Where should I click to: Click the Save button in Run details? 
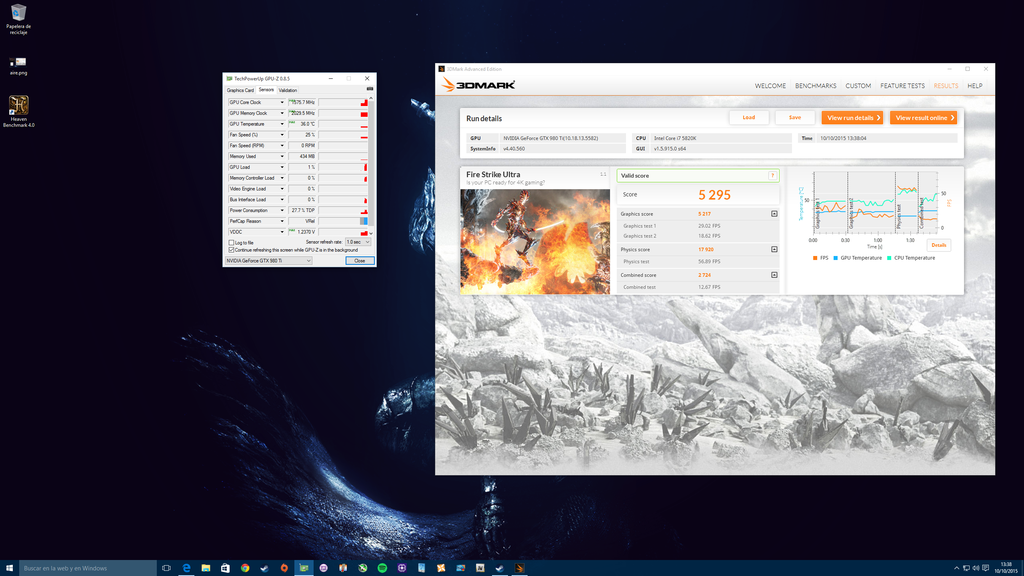tap(795, 118)
